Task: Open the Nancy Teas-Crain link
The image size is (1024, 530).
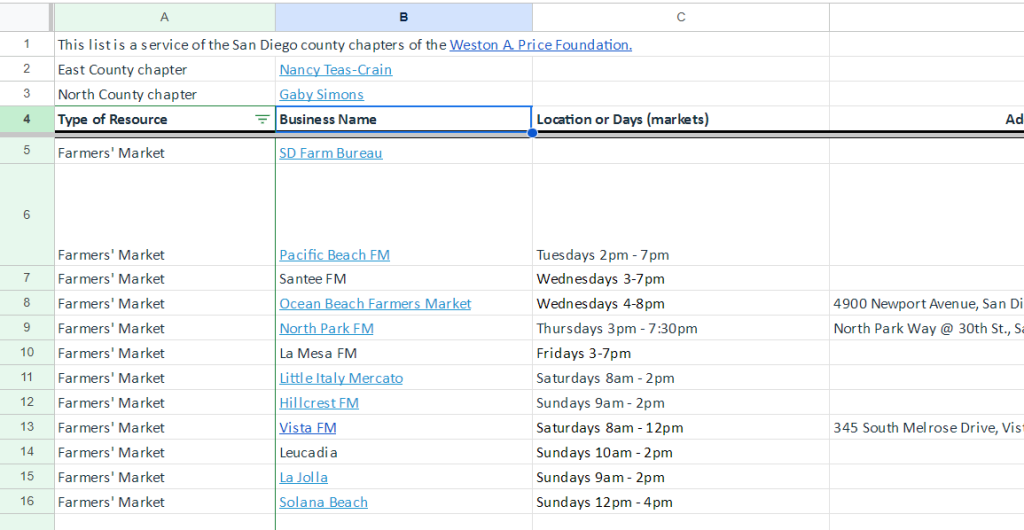Action: (335, 70)
